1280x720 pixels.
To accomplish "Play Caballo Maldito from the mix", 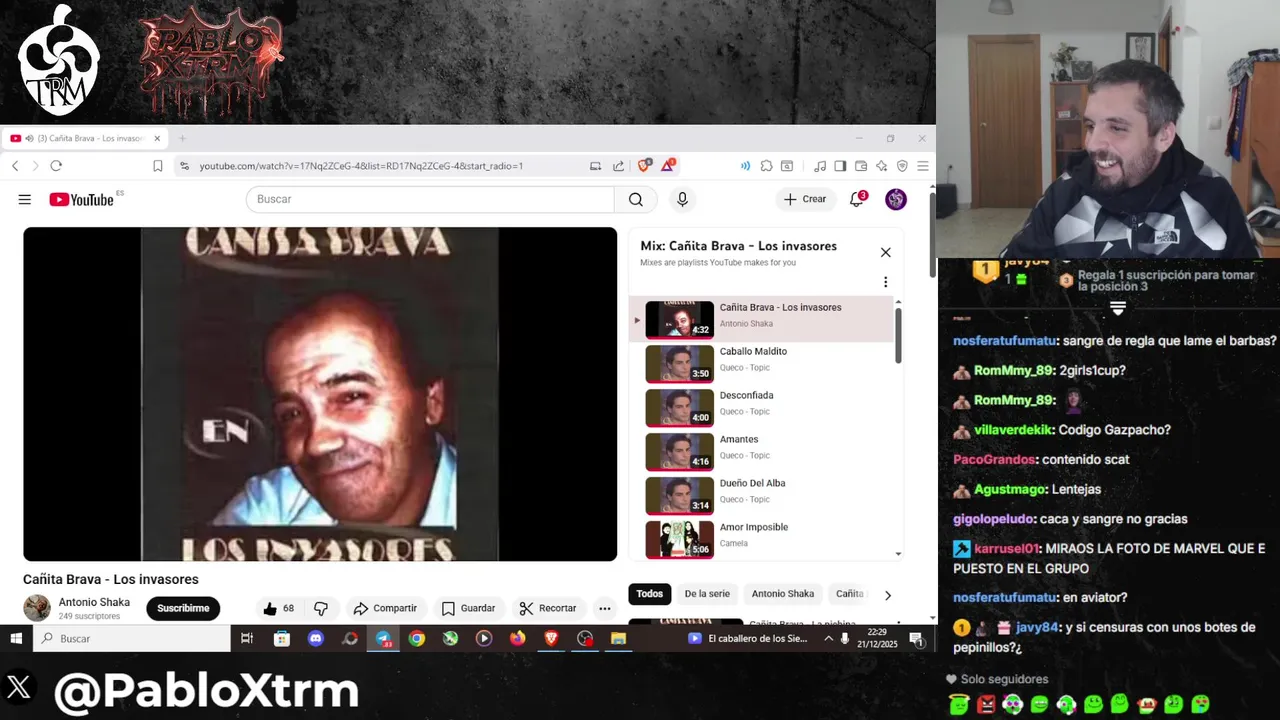I will pyautogui.click(x=761, y=364).
